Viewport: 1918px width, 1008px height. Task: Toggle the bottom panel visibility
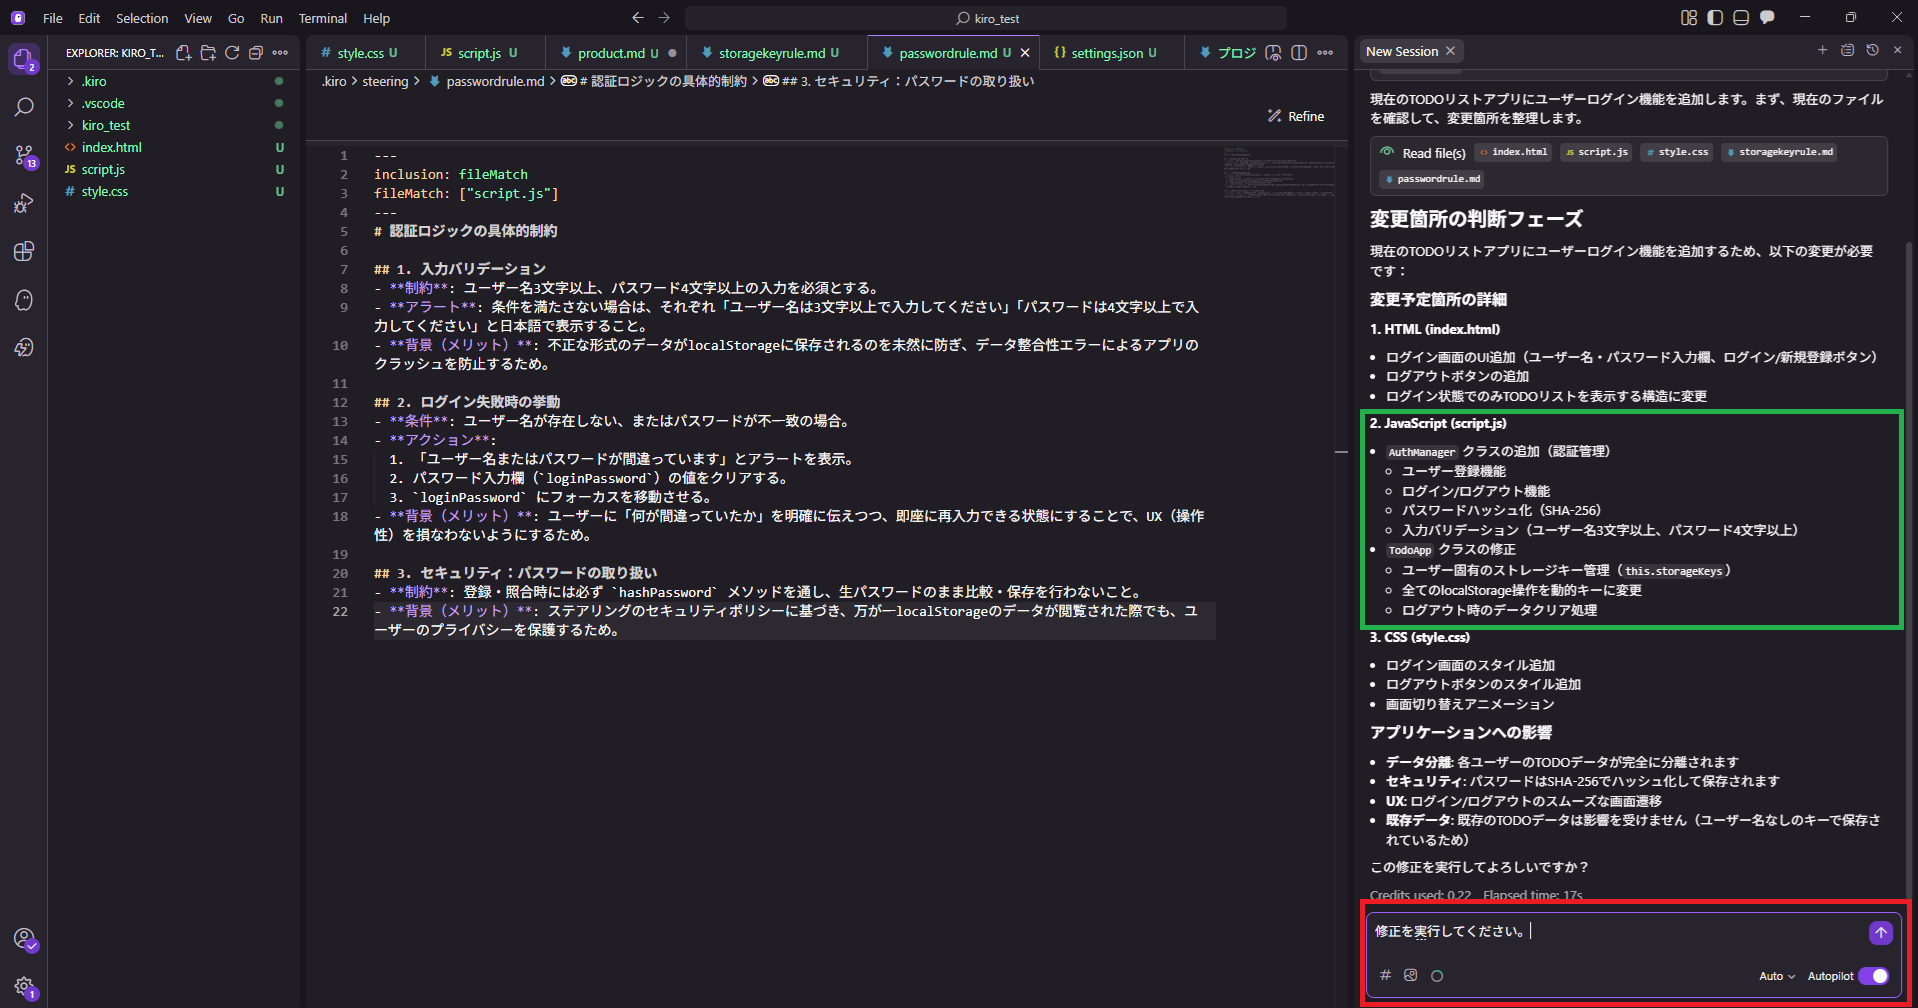click(1741, 17)
